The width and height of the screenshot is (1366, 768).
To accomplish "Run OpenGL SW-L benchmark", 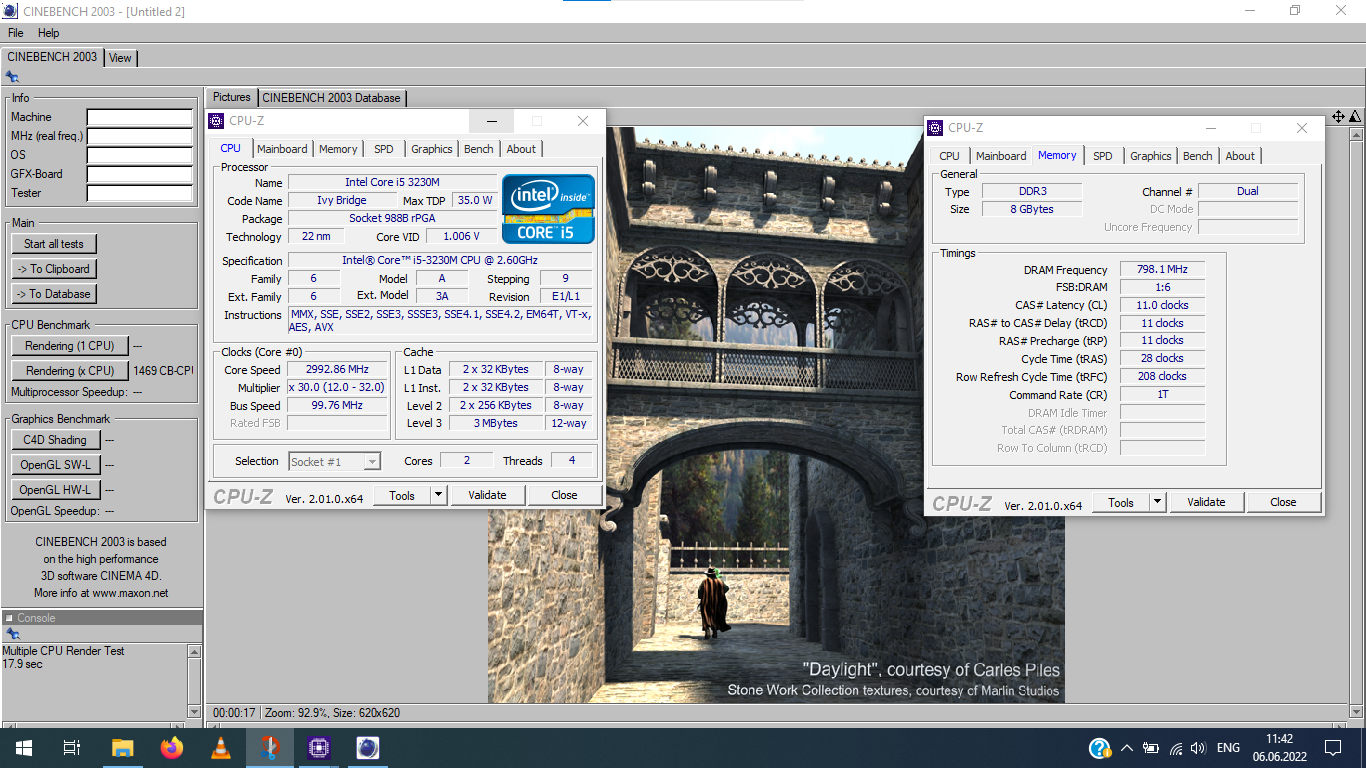I will point(55,465).
